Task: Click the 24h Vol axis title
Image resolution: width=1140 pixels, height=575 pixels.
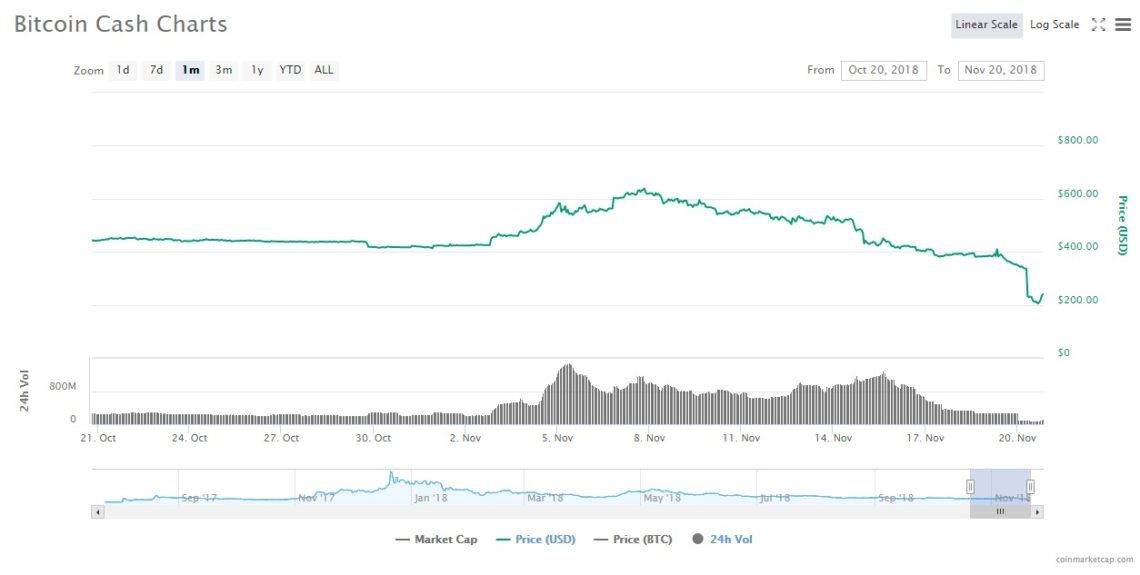Action: pyautogui.click(x=25, y=391)
